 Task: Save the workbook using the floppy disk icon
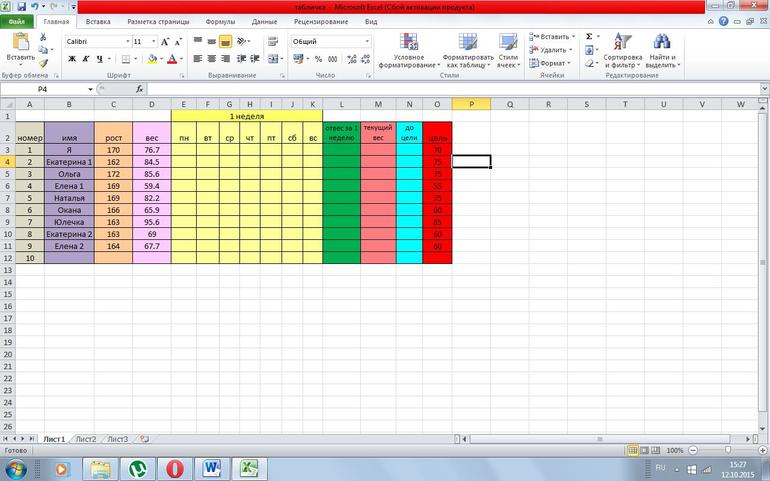click(21, 6)
